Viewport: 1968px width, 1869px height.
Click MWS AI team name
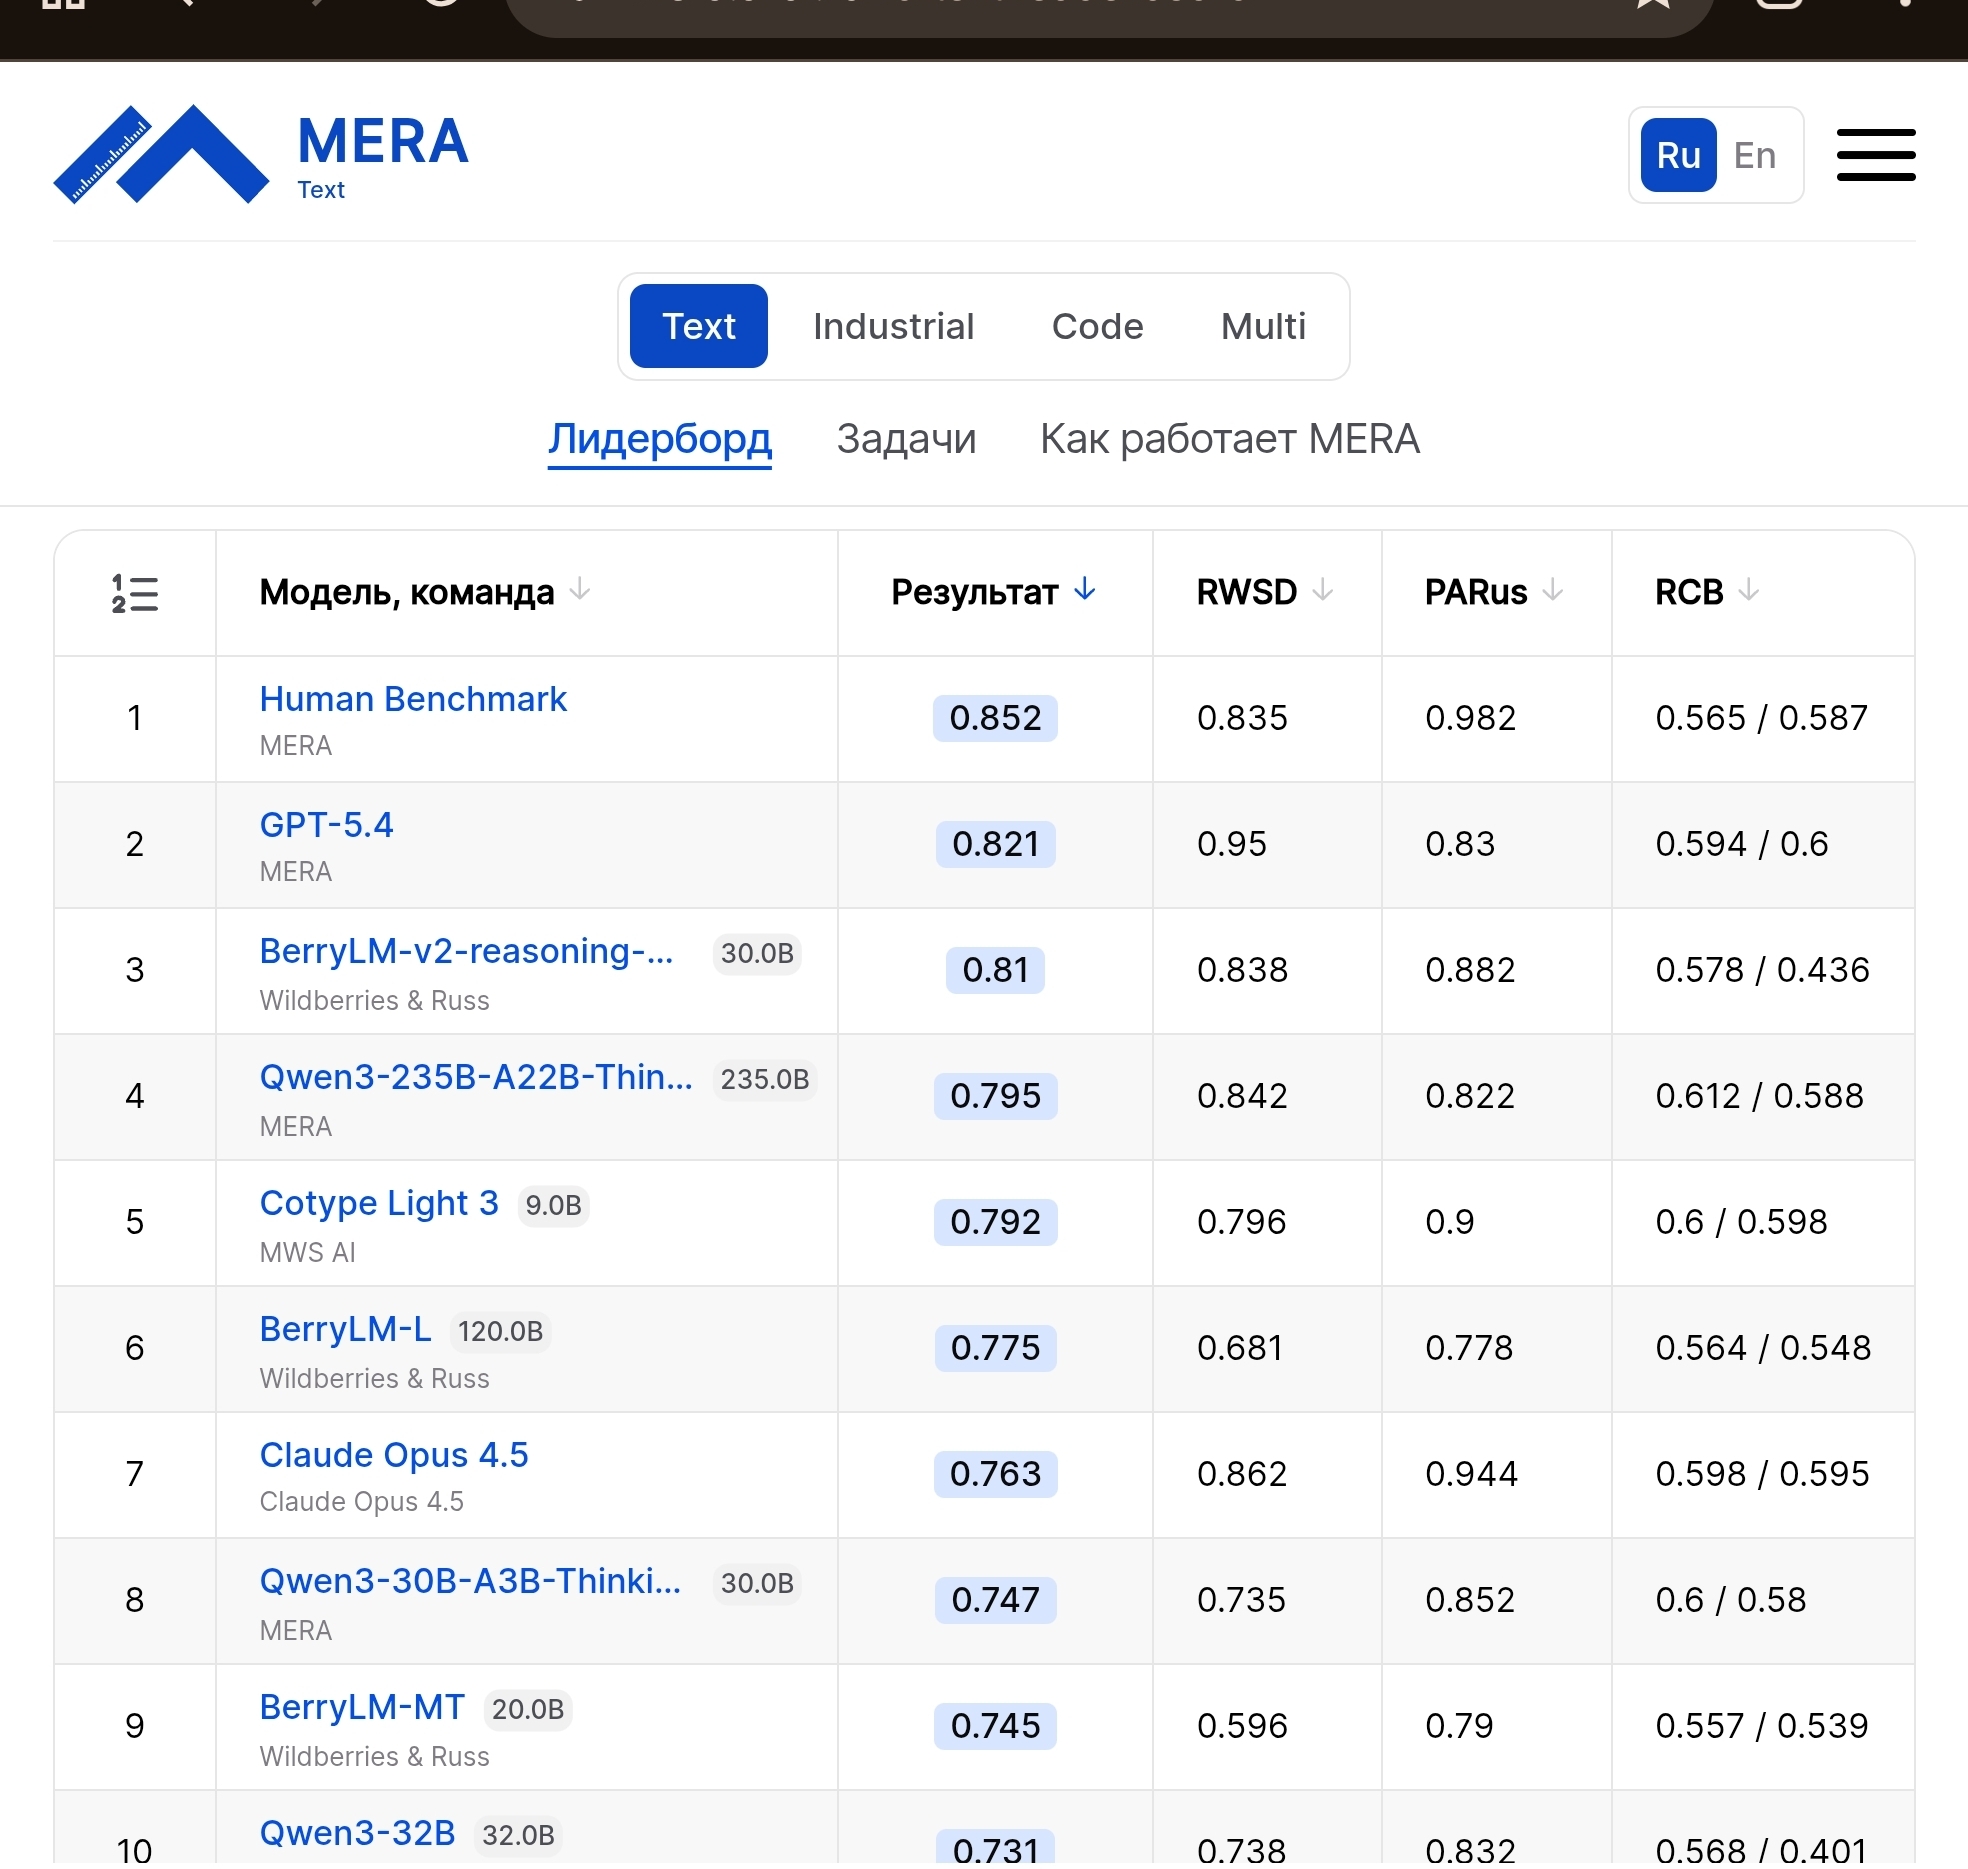pyautogui.click(x=308, y=1253)
